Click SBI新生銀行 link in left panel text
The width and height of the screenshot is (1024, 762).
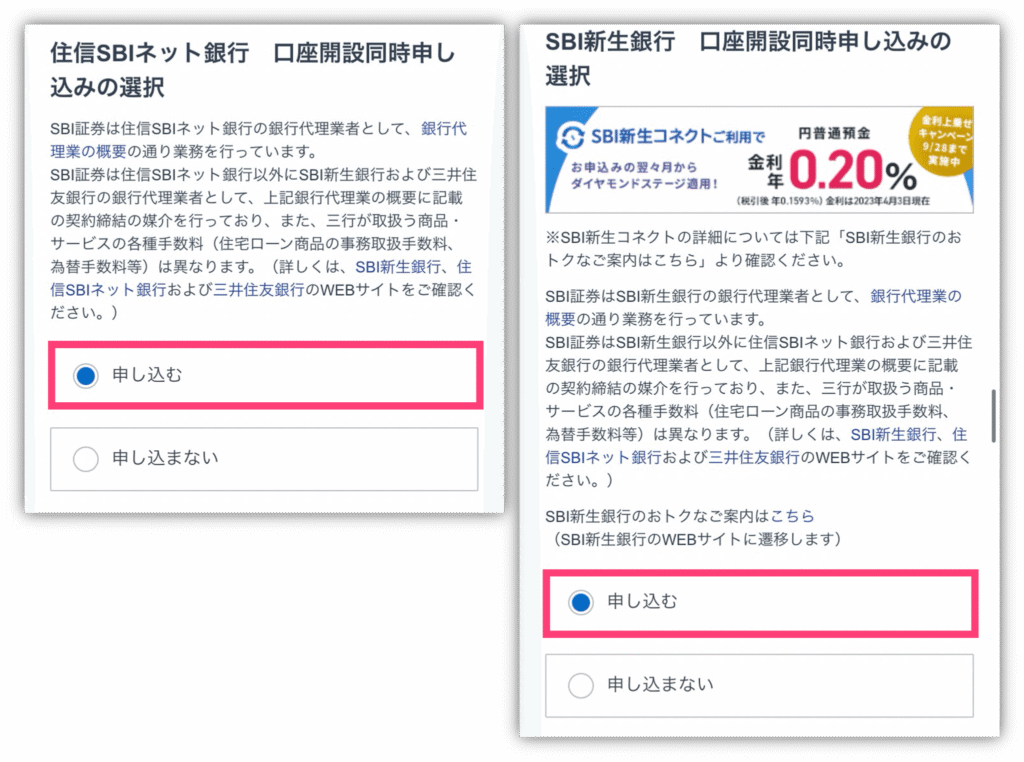pos(398,267)
